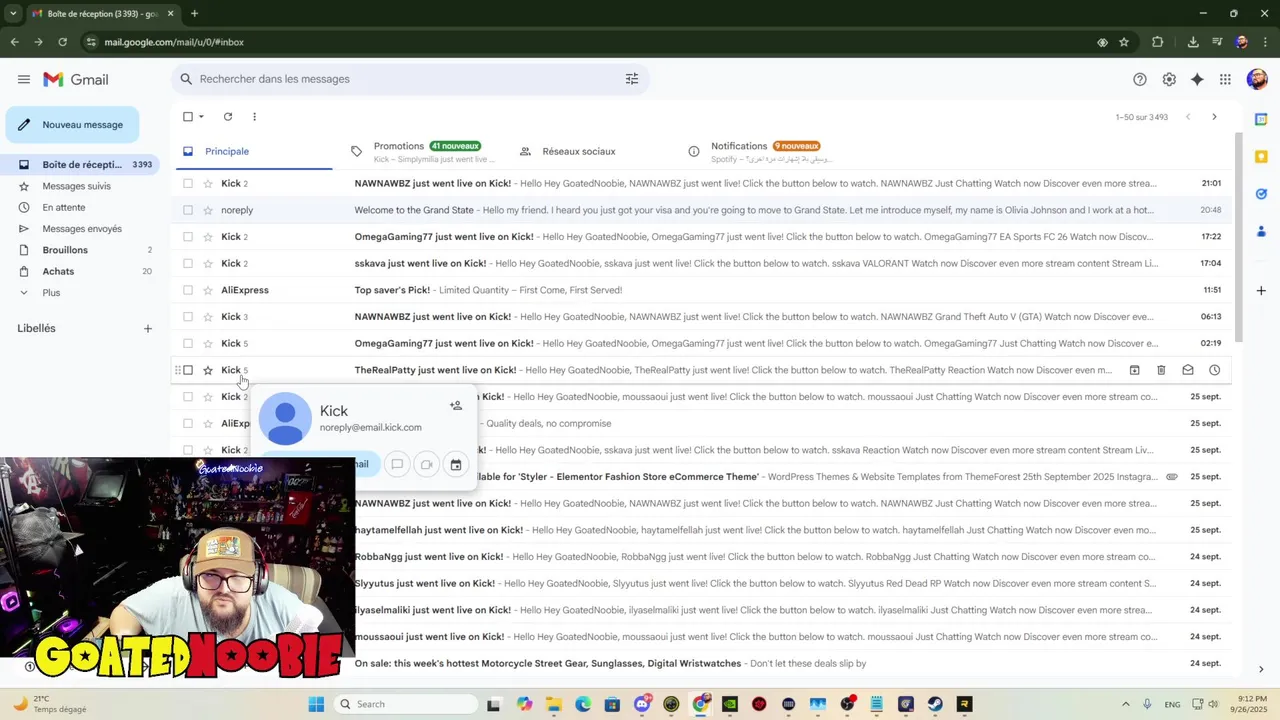Tick checkbox for OmegaGaming77 17:22 email
The height and width of the screenshot is (720, 1280).
[188, 237]
